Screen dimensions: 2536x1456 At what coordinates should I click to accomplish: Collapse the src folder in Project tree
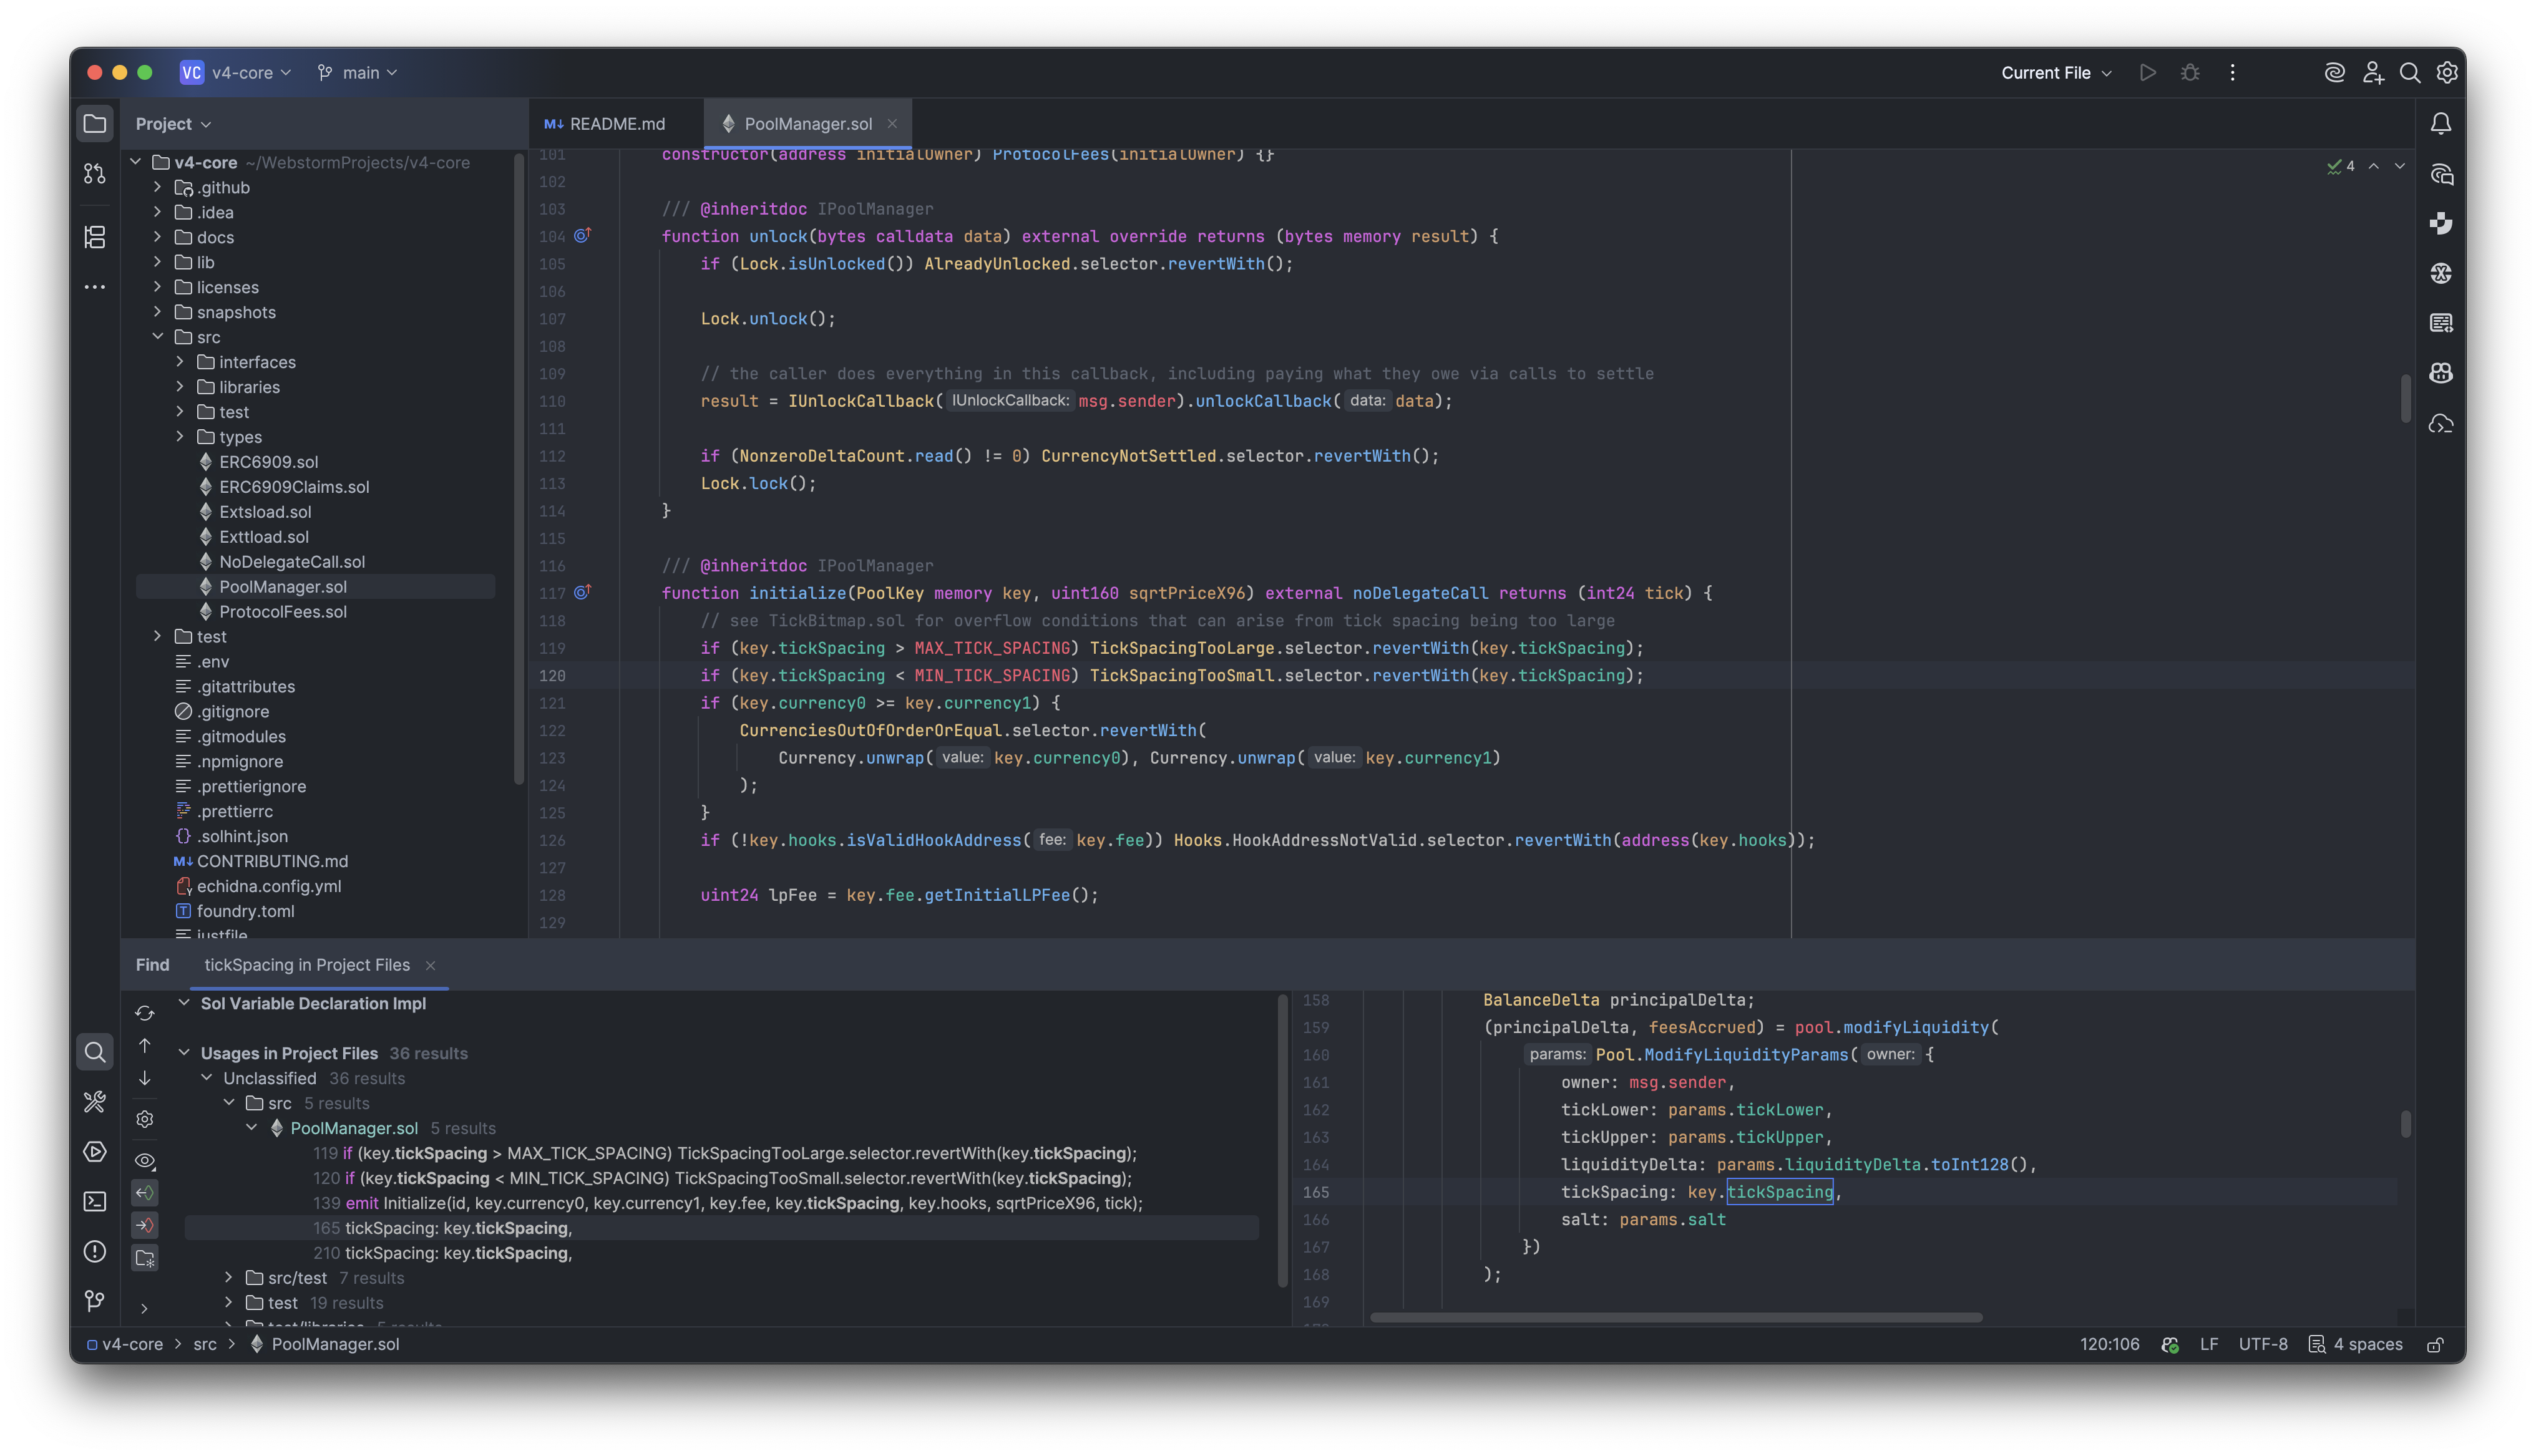[158, 337]
